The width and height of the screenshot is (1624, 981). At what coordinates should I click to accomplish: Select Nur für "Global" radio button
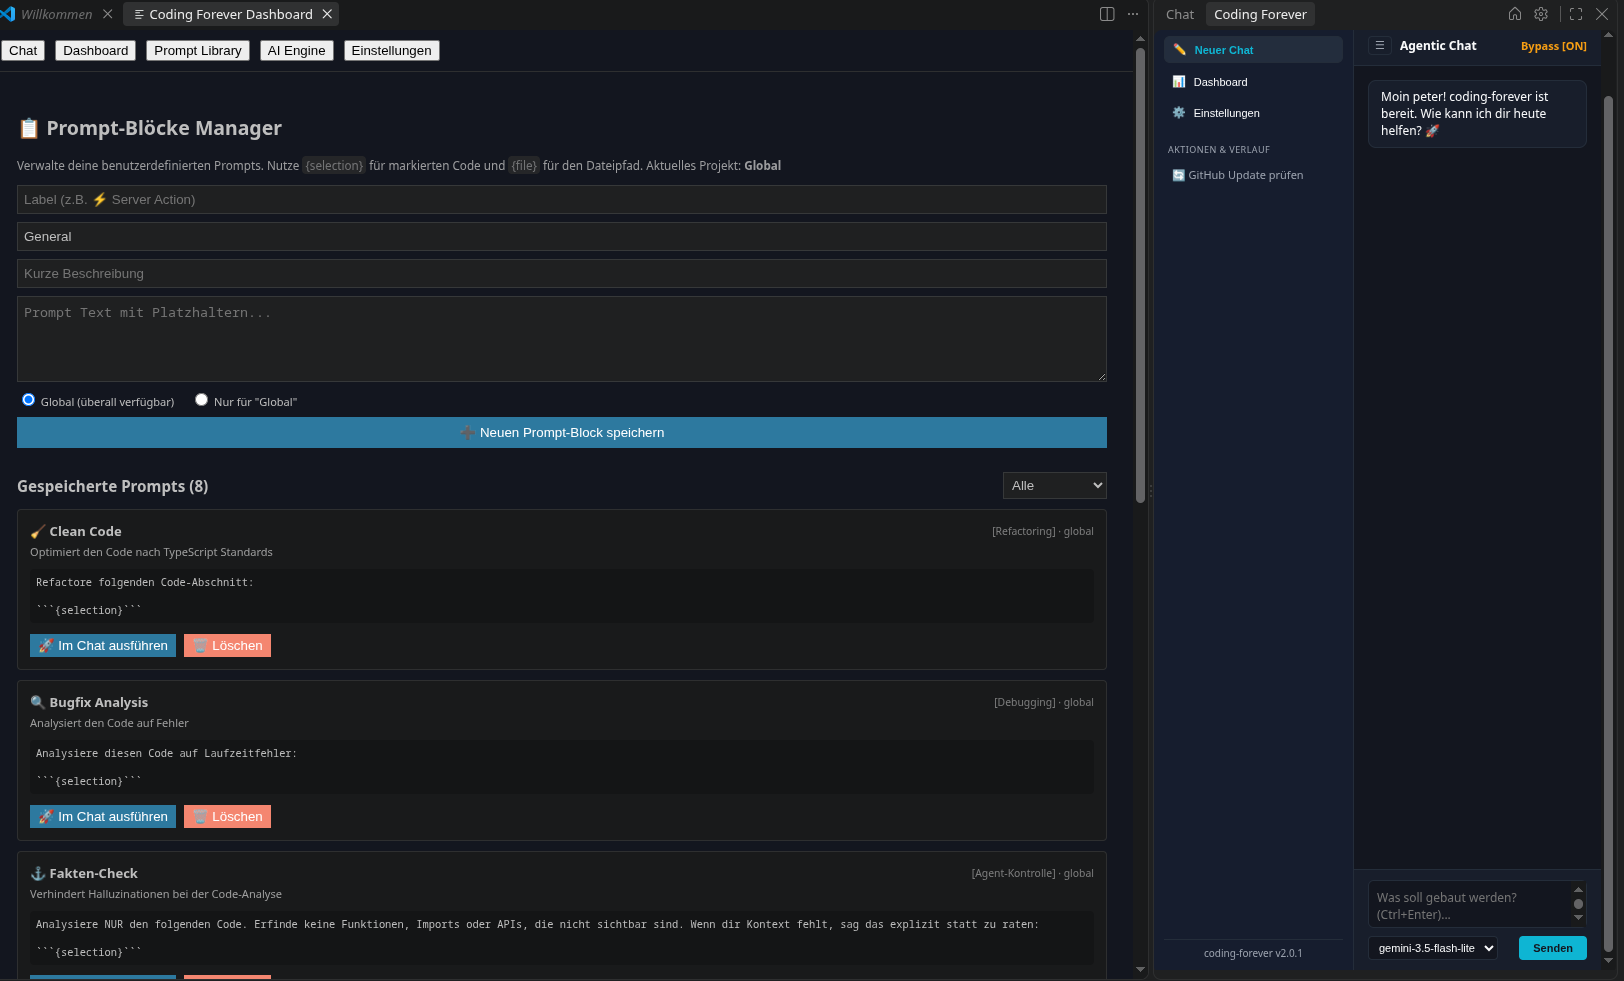pyautogui.click(x=202, y=400)
